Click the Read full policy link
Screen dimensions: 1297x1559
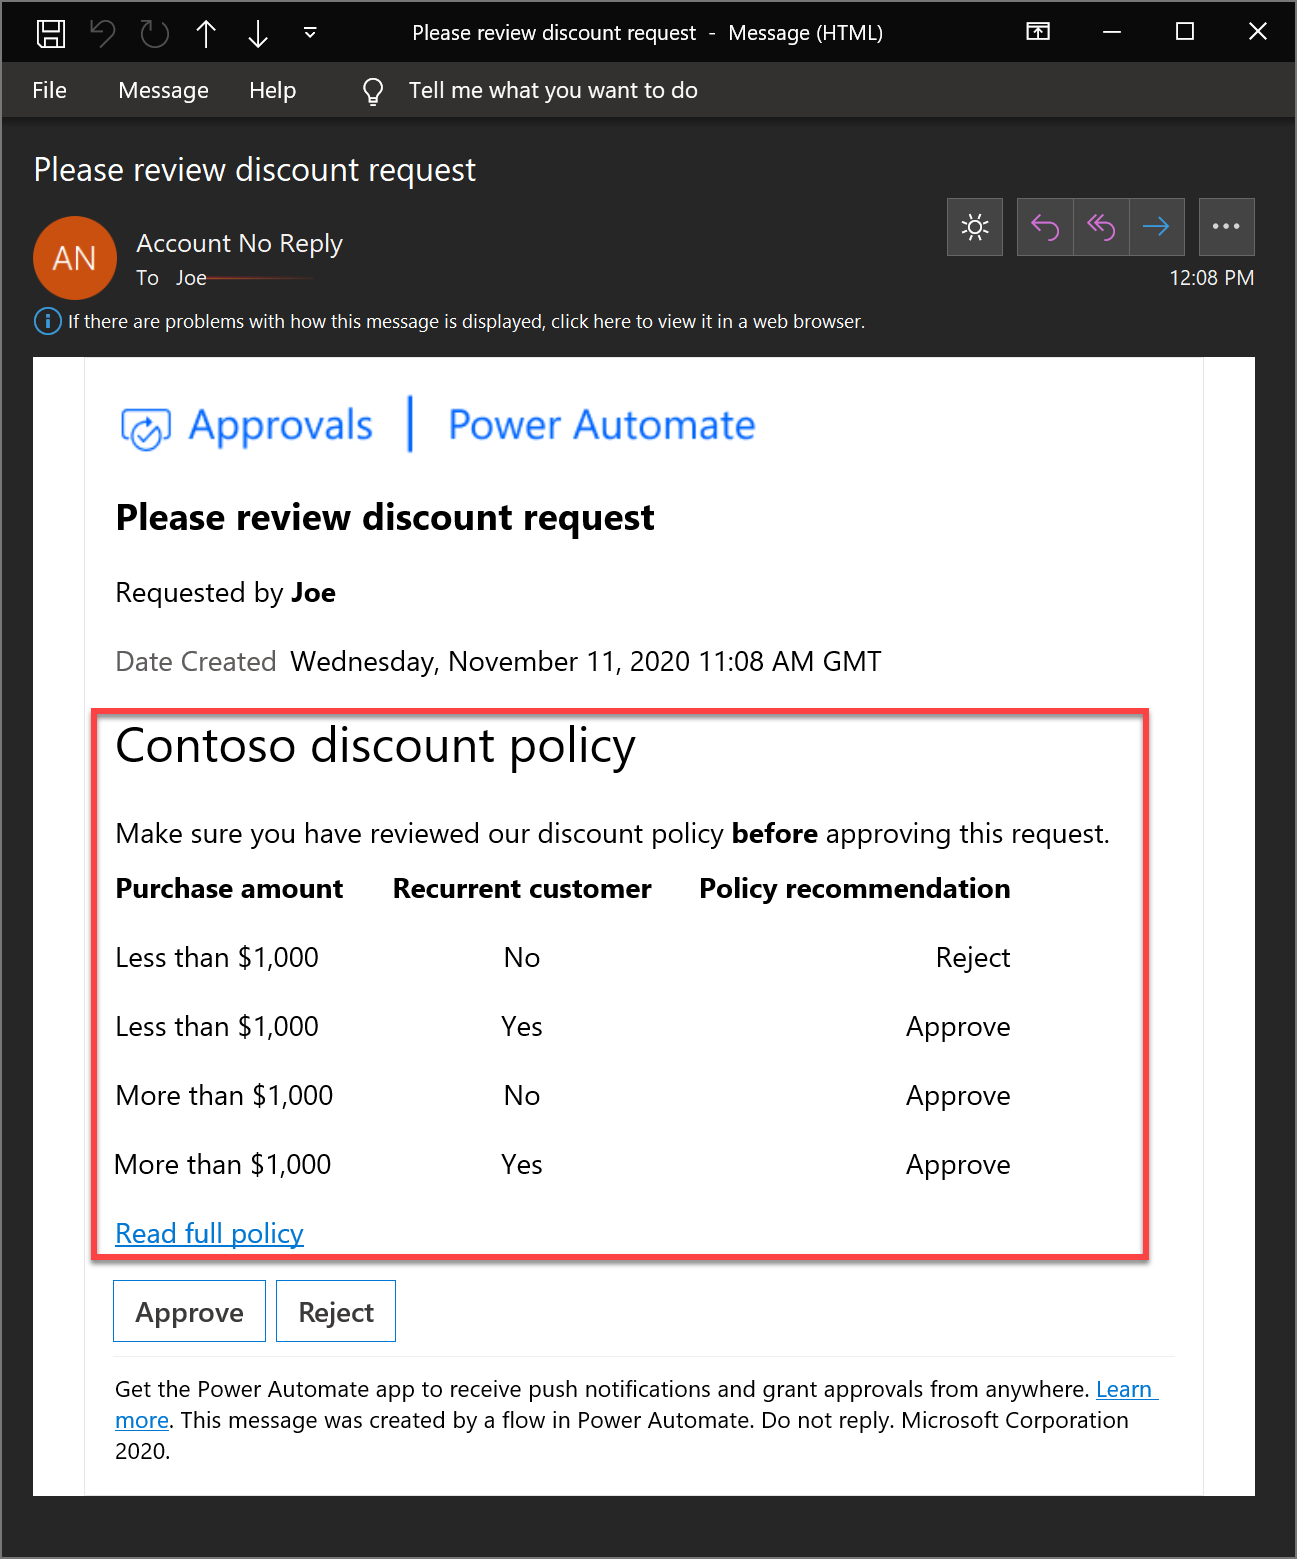pos(209,1233)
